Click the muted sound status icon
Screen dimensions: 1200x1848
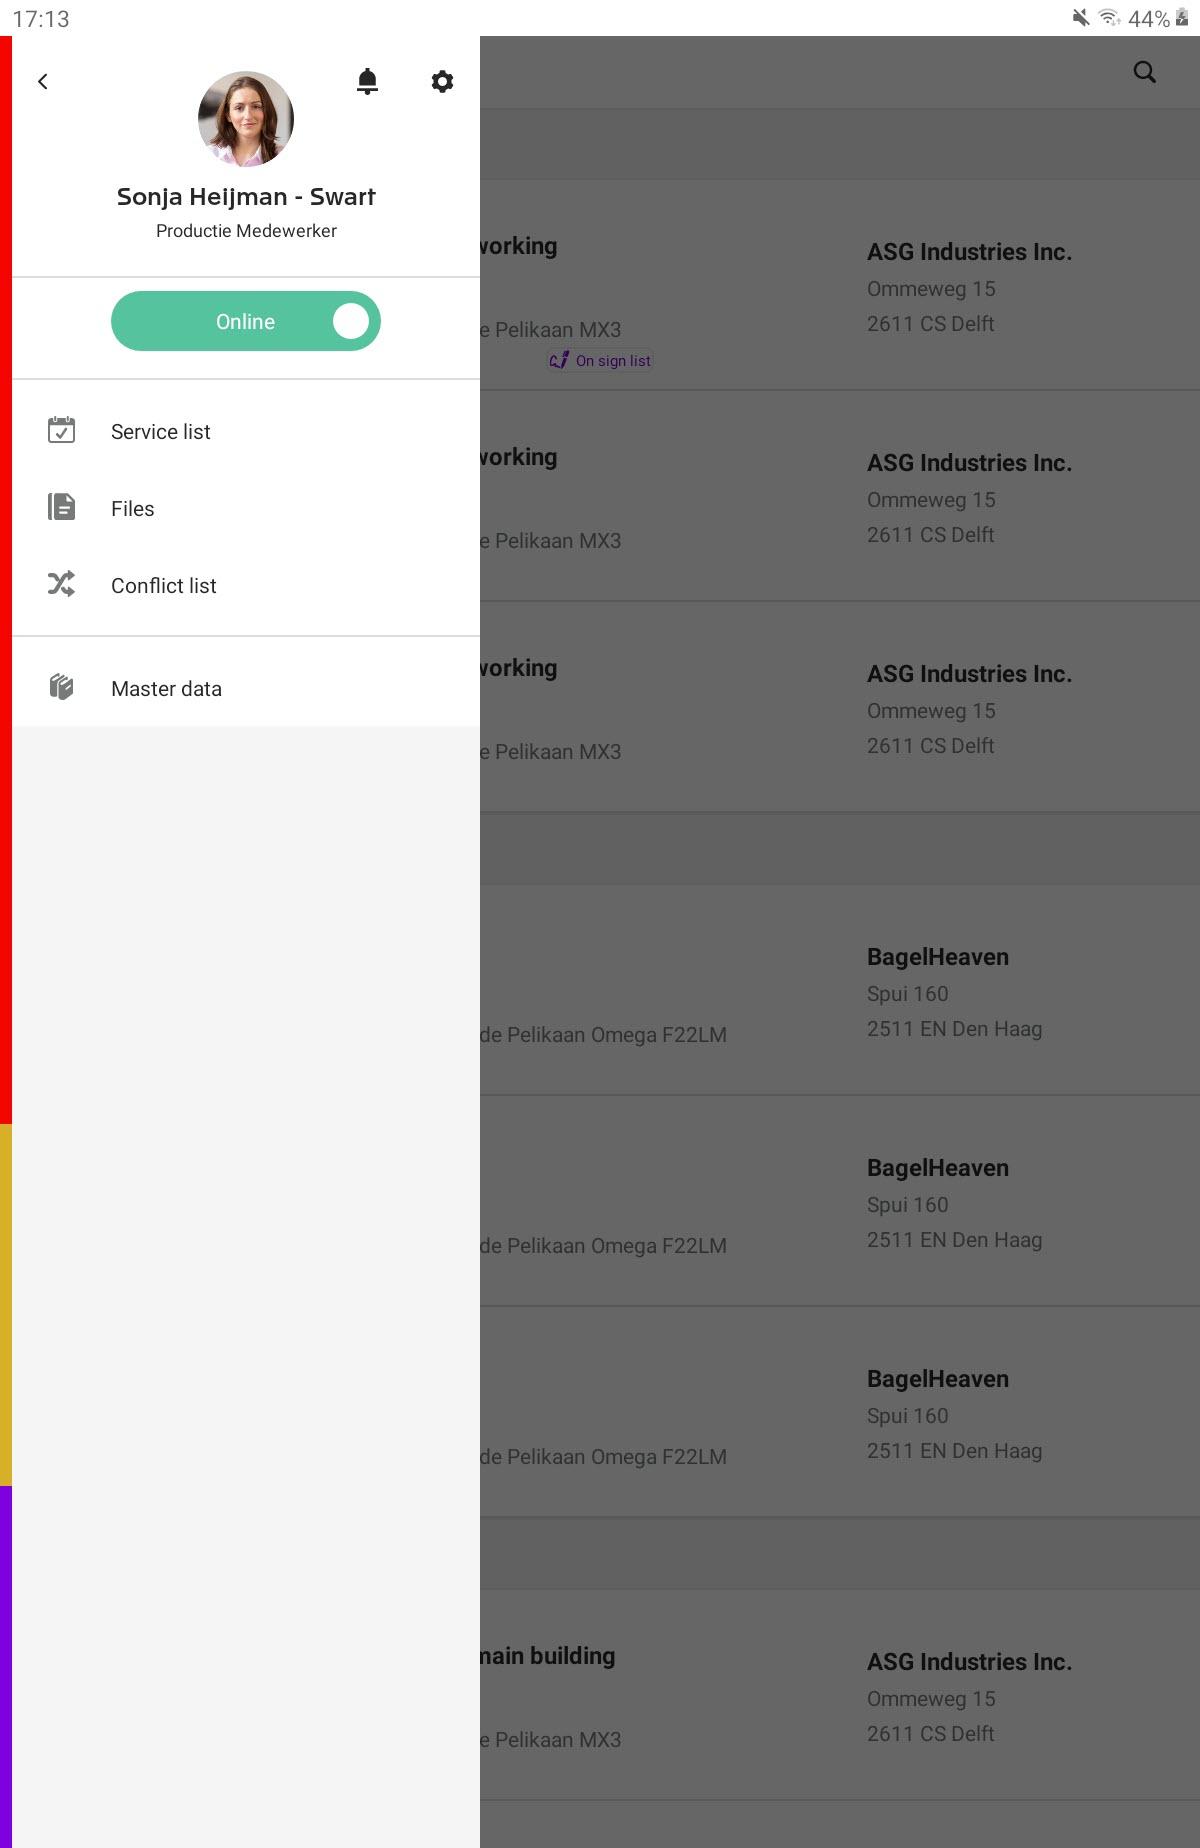[1081, 18]
